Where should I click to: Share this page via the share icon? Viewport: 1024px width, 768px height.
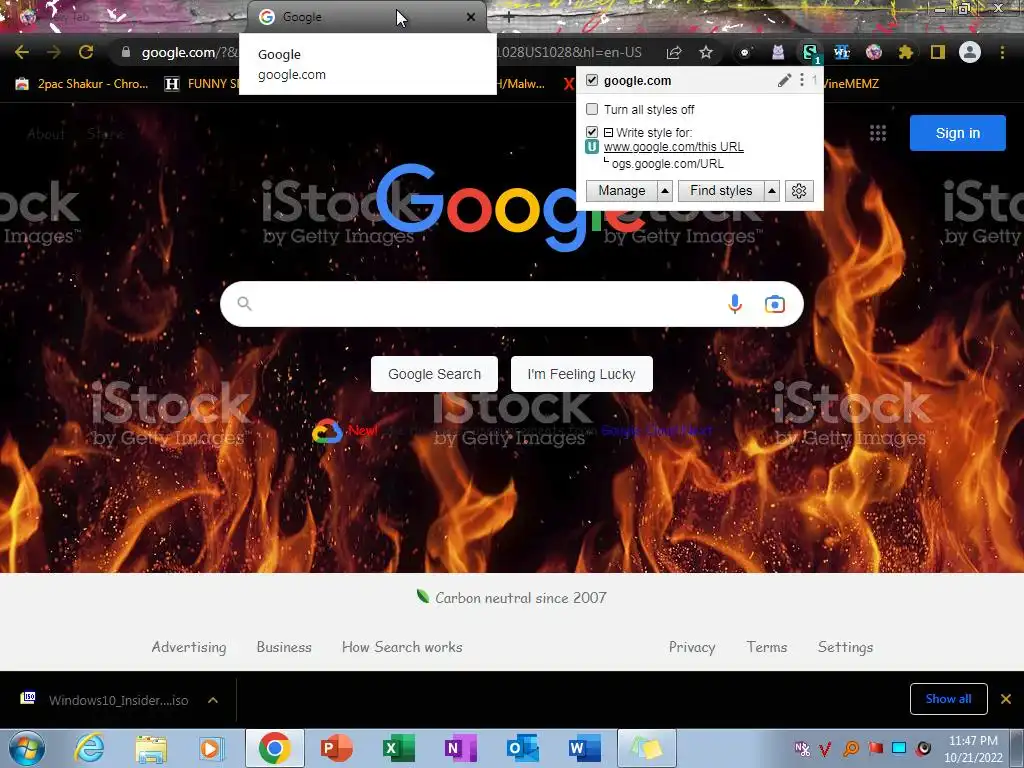pos(674,52)
